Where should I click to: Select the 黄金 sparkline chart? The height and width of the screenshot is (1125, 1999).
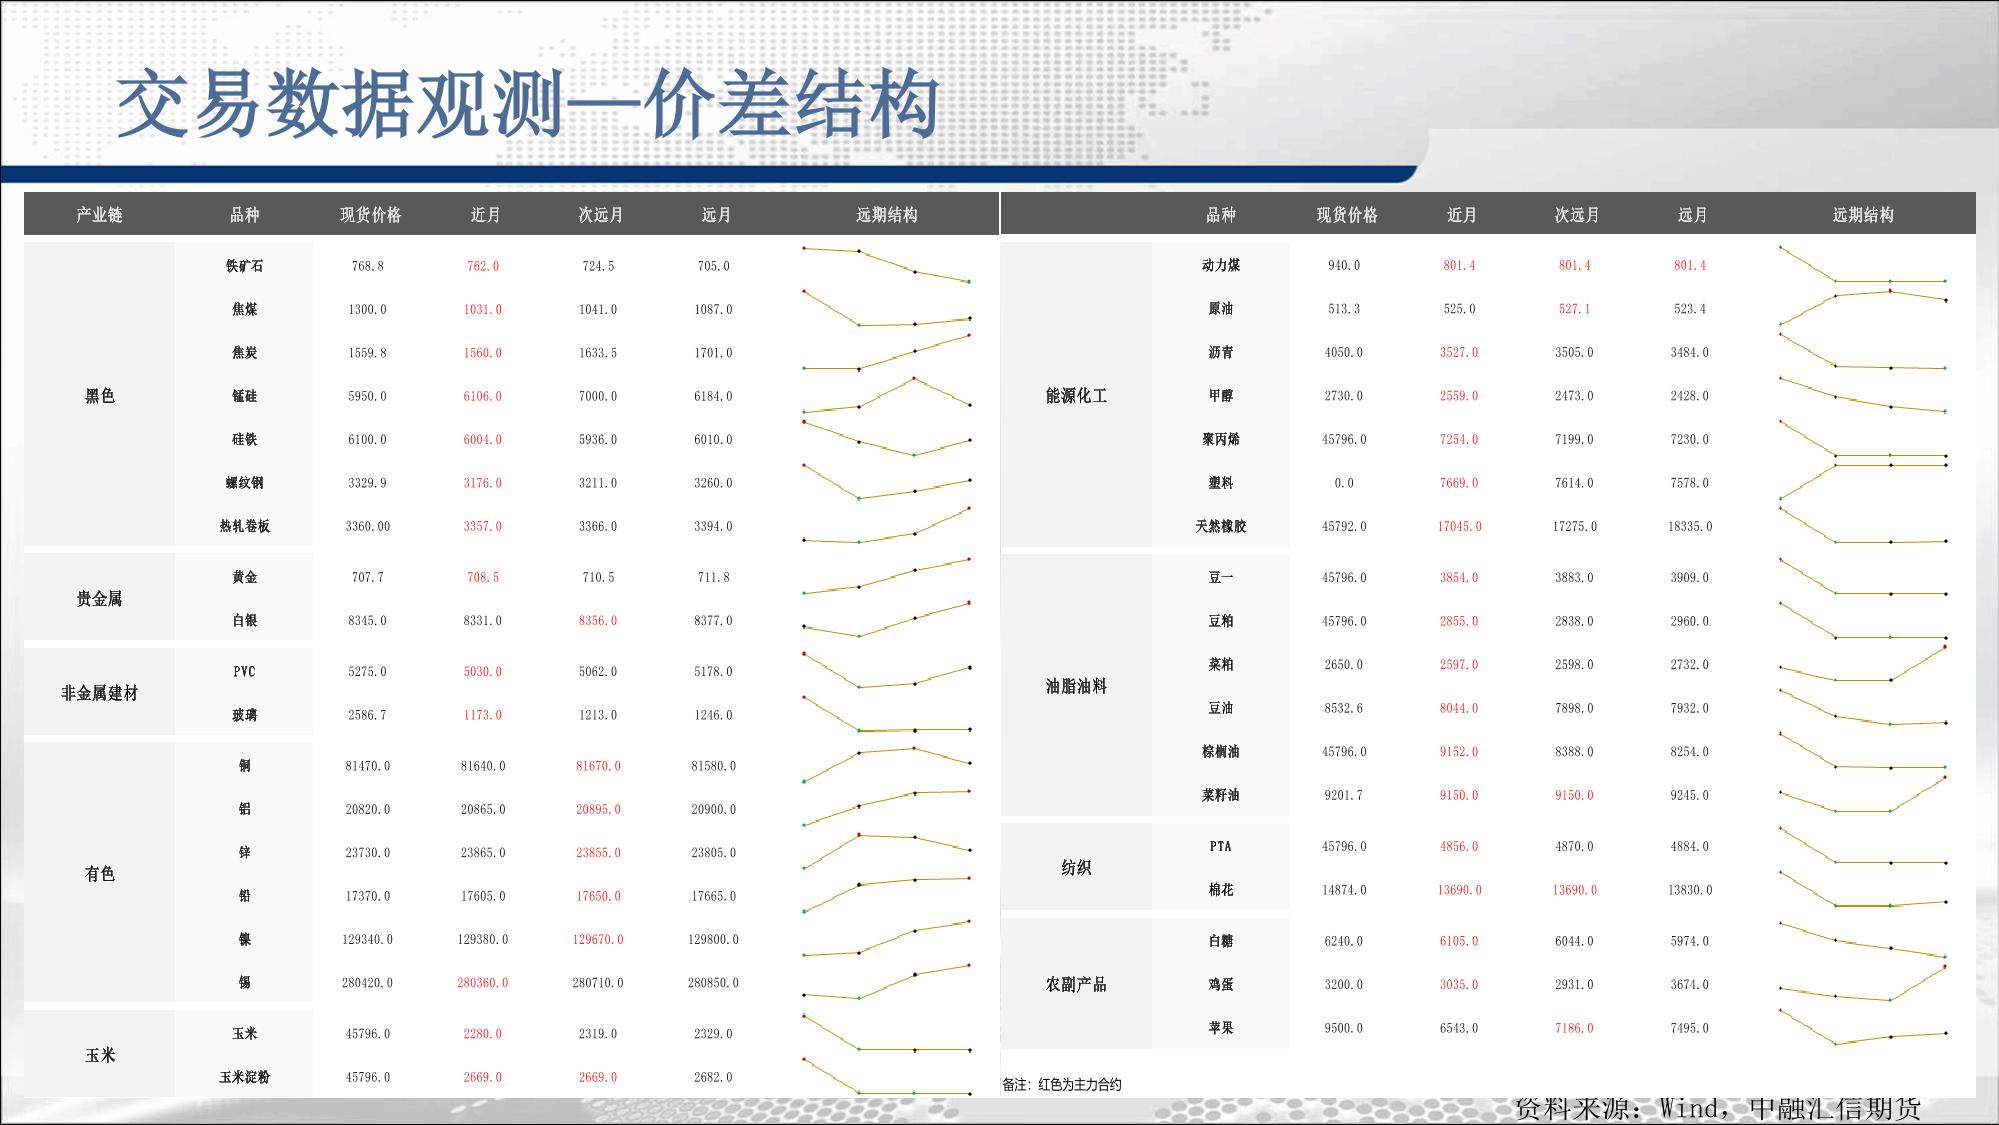point(886,577)
